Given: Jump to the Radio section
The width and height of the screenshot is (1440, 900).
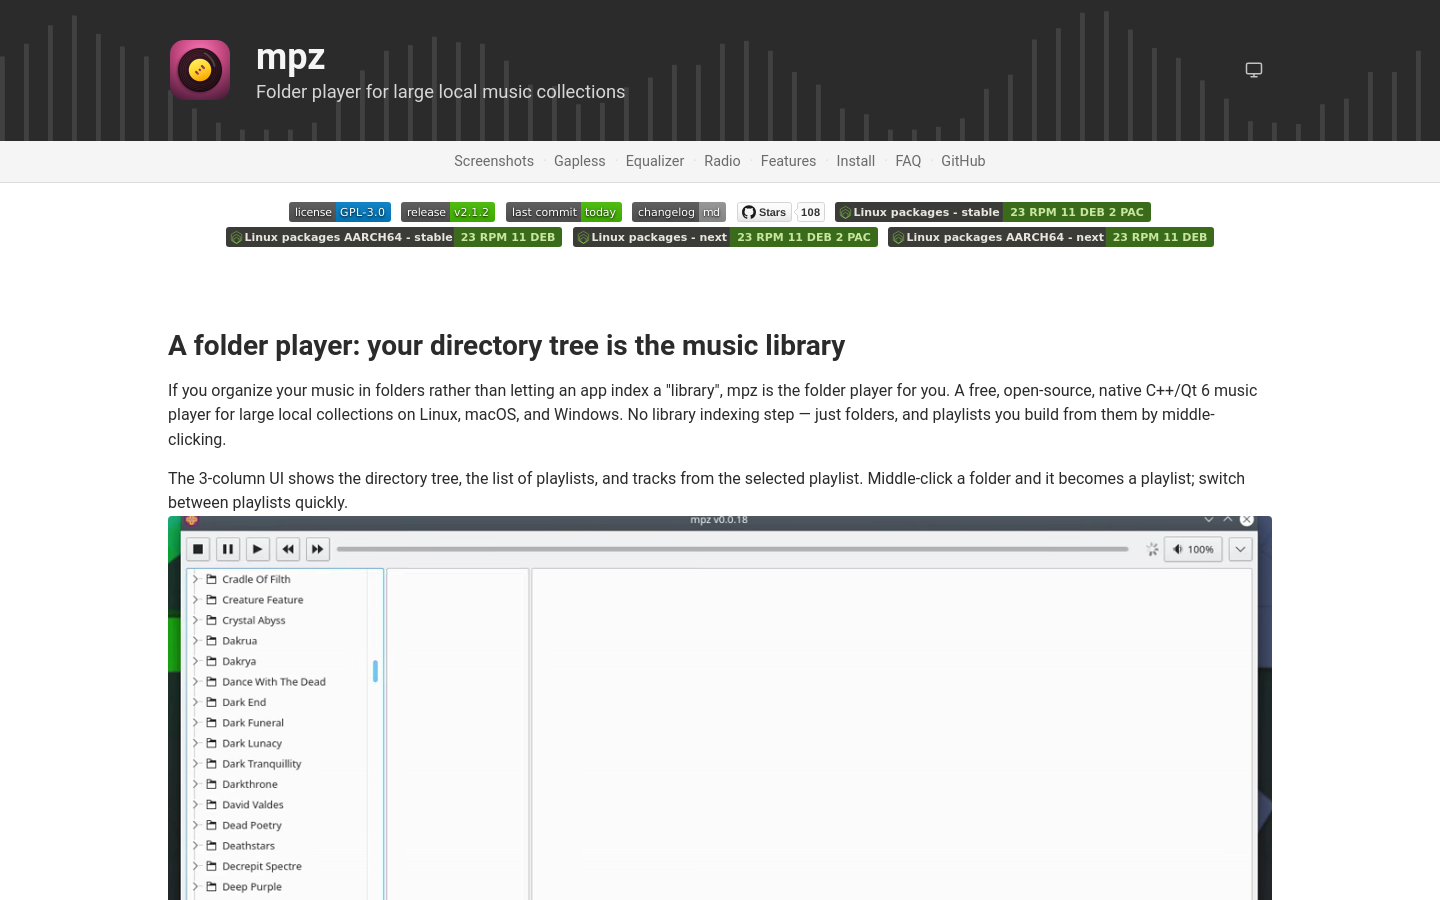Looking at the screenshot, I should 722,161.
